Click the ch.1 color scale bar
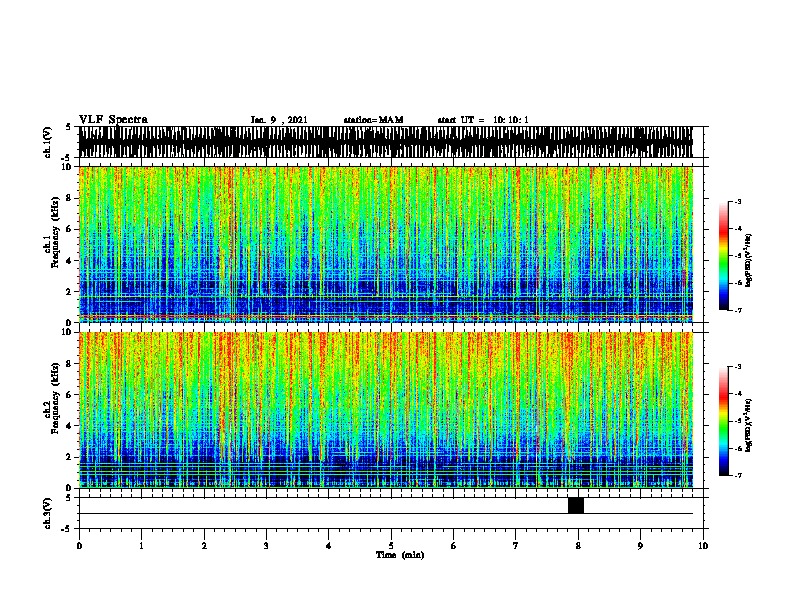This screenshot has width=792, height=612. pos(724,256)
